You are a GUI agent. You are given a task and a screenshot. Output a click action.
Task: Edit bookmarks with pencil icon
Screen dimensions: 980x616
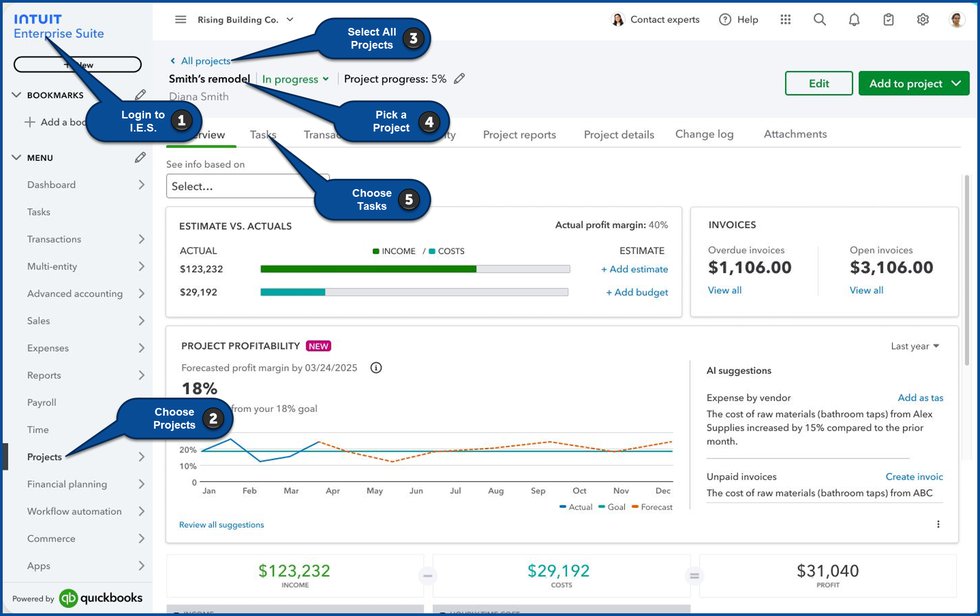tap(140, 95)
